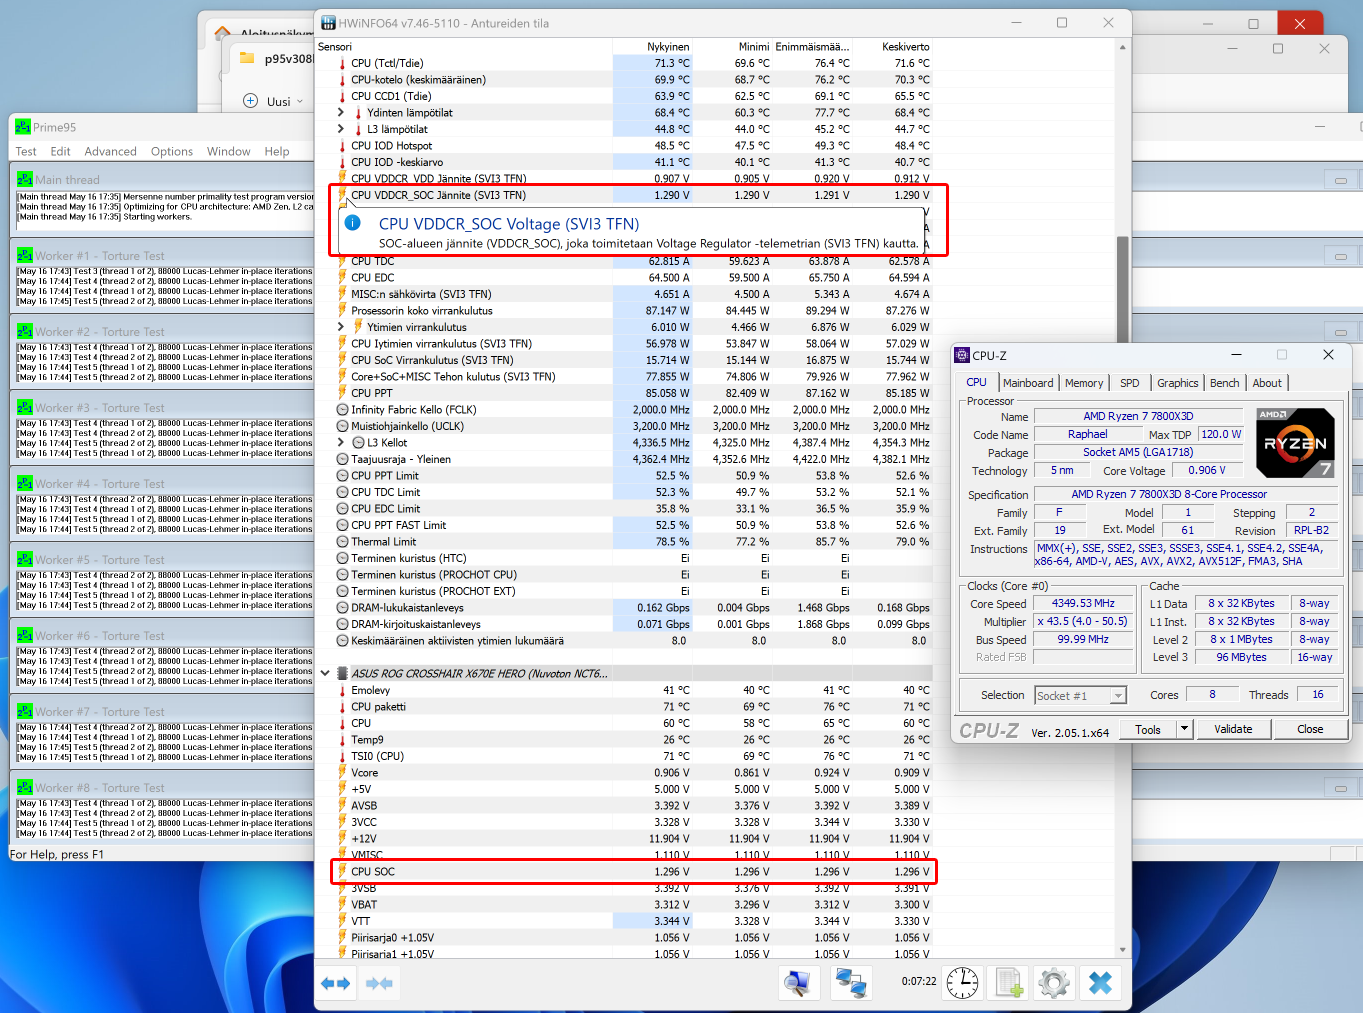Select the Bench tab in CPU-Z

click(x=1225, y=383)
